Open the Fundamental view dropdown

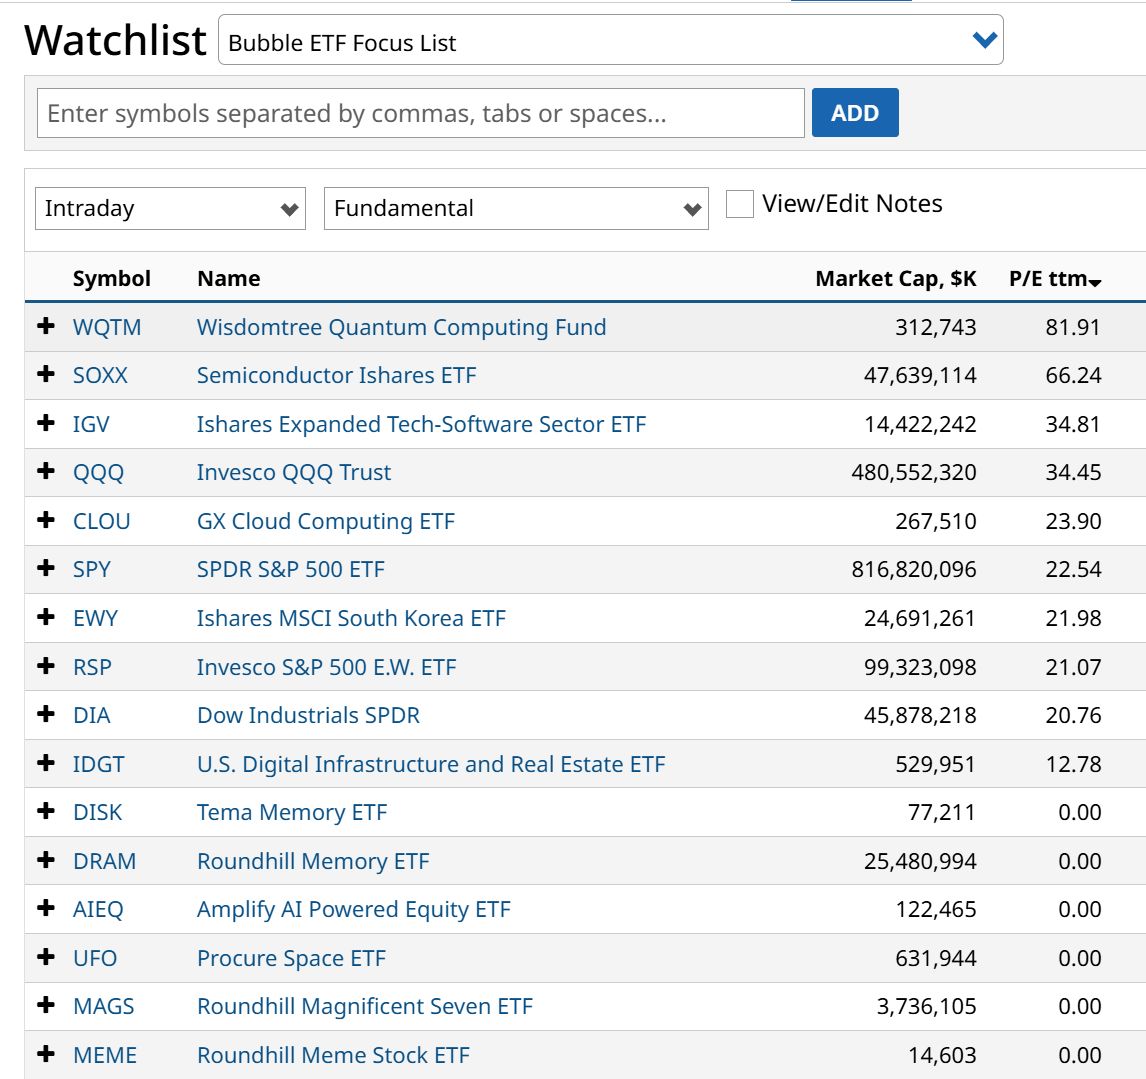(516, 208)
